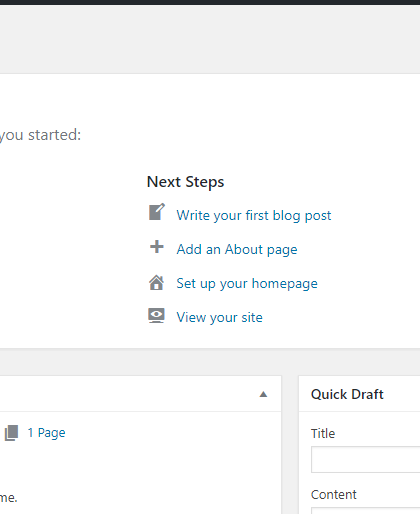Click the stacked pages icon next to 1 Page
This screenshot has height=514, width=420.
tap(11, 433)
